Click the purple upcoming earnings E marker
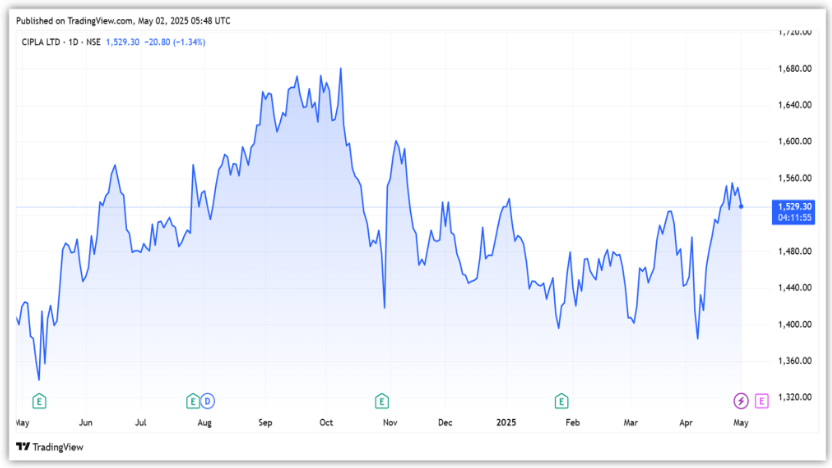Viewport: 832px width, 468px height. click(761, 401)
